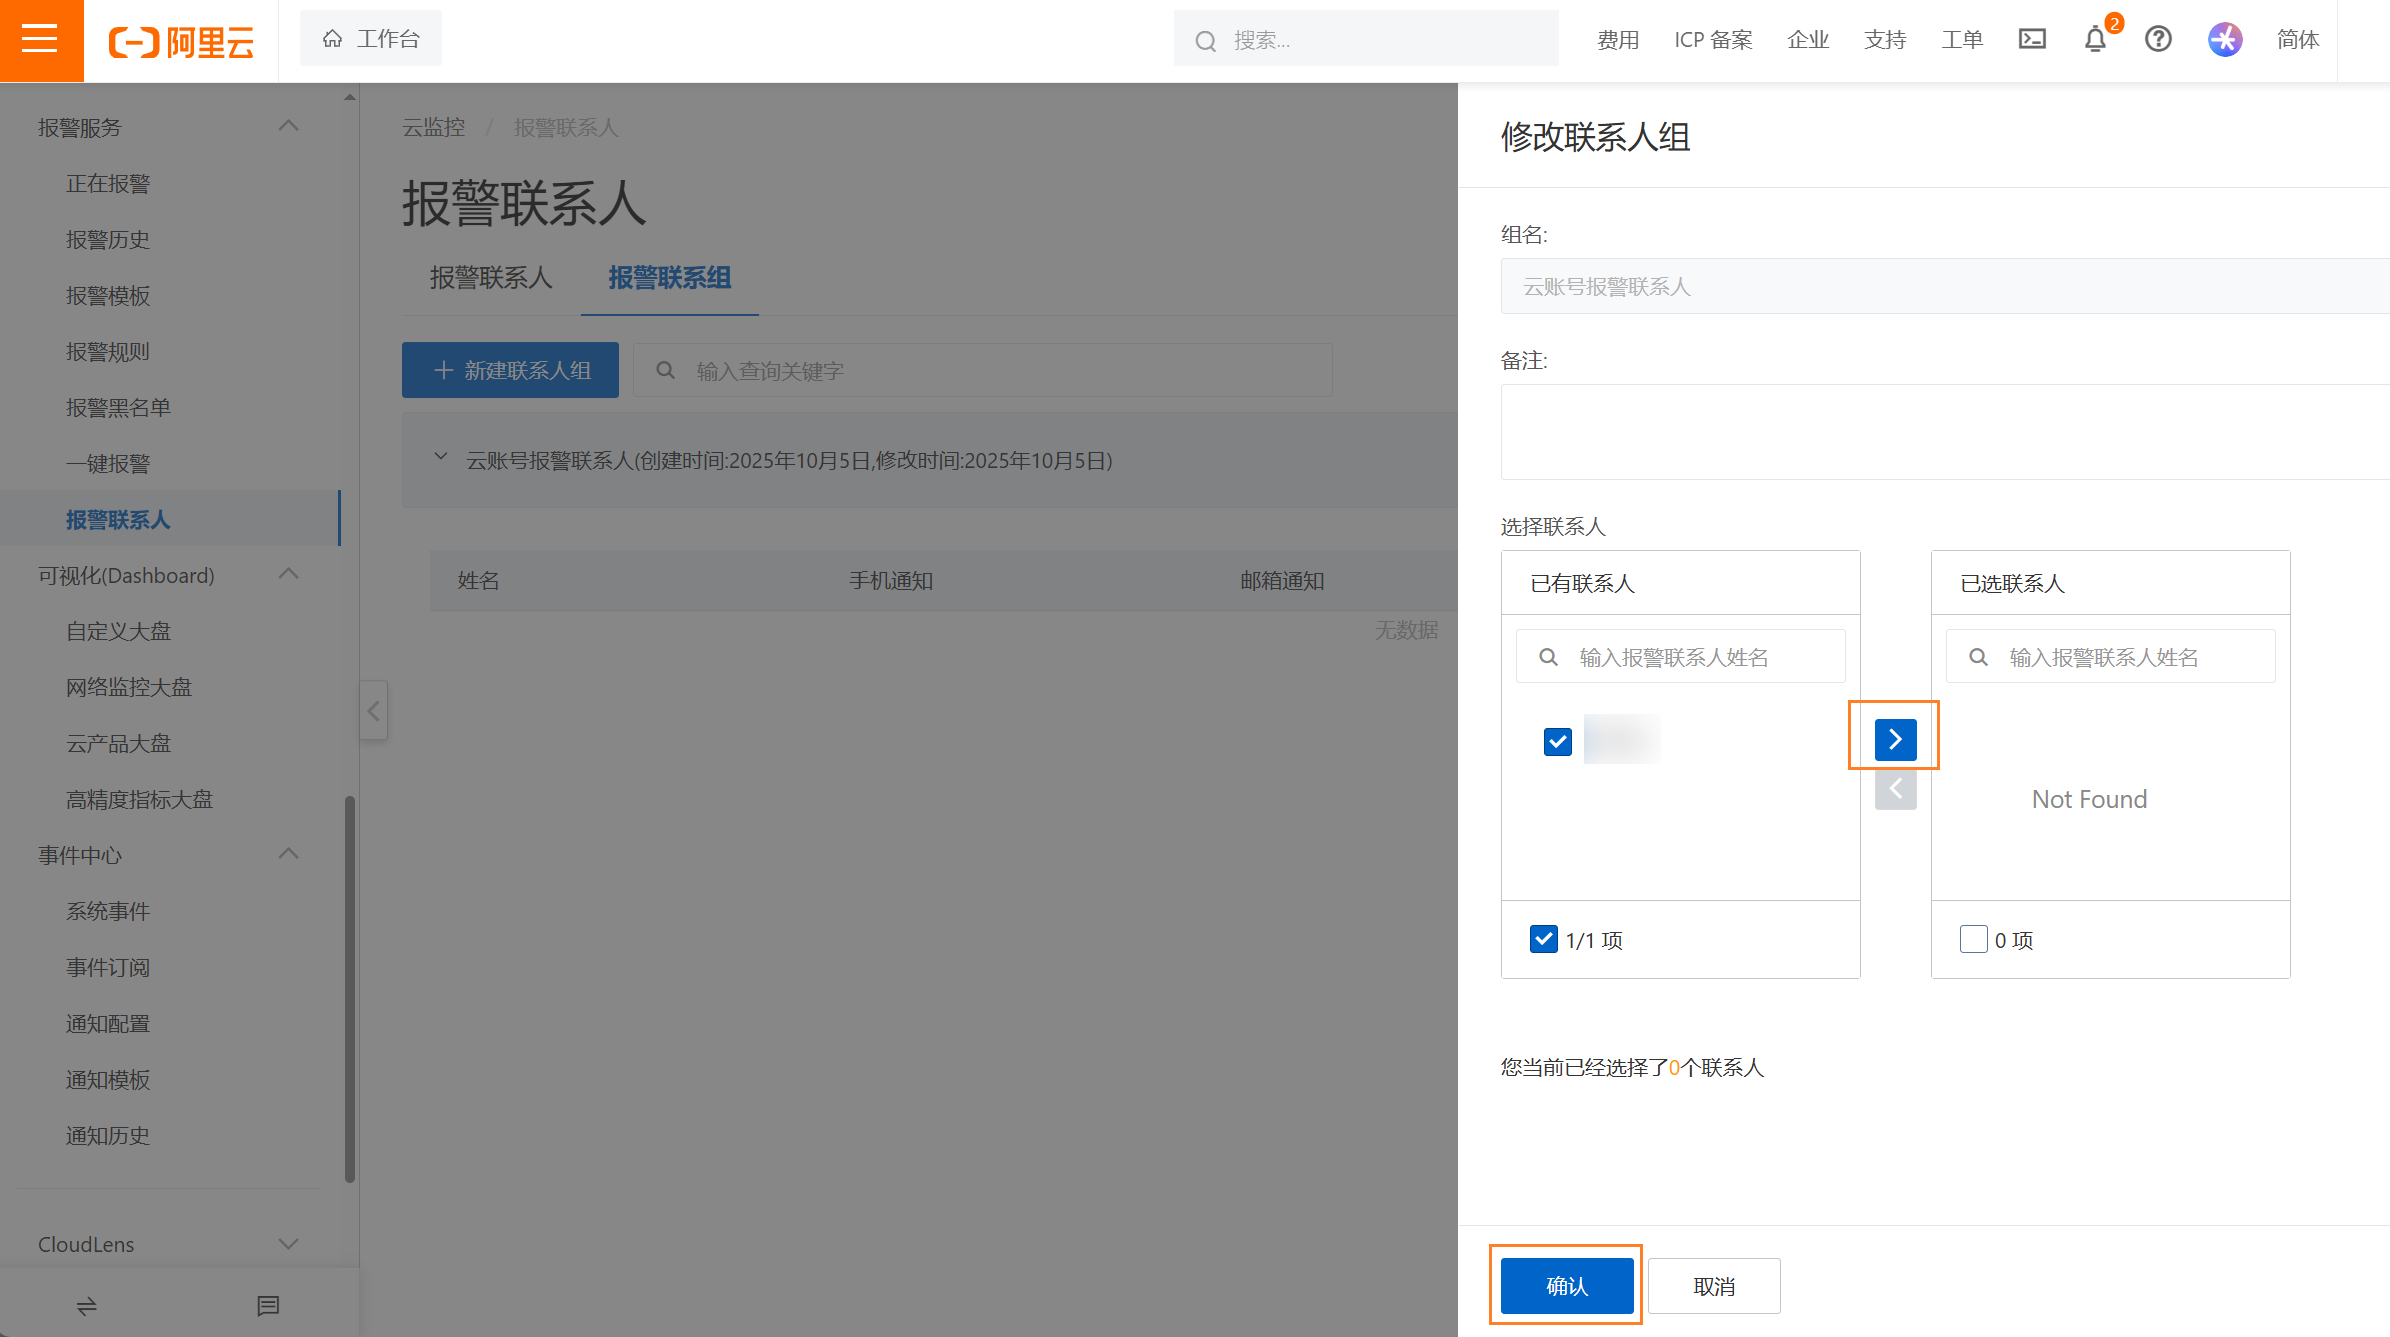Viewport: 2390px width, 1337px height.
Task: Toggle the 1/1 项 select-all checkbox
Action: point(1543,939)
